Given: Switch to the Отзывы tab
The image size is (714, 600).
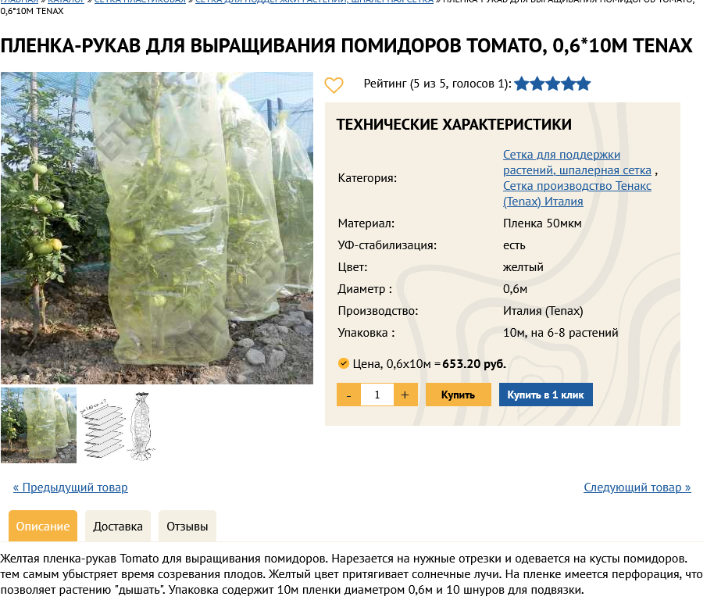Looking at the screenshot, I should click(x=187, y=526).
